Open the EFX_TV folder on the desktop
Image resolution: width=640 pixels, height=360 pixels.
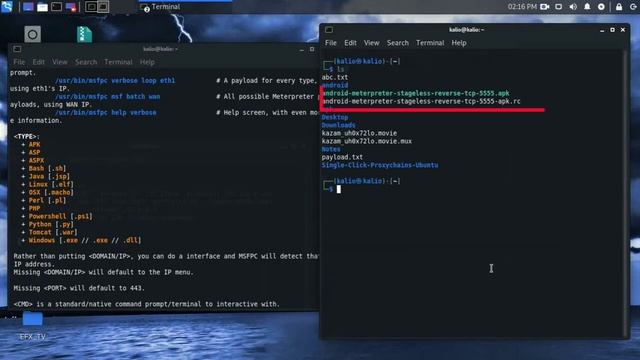[33, 327]
